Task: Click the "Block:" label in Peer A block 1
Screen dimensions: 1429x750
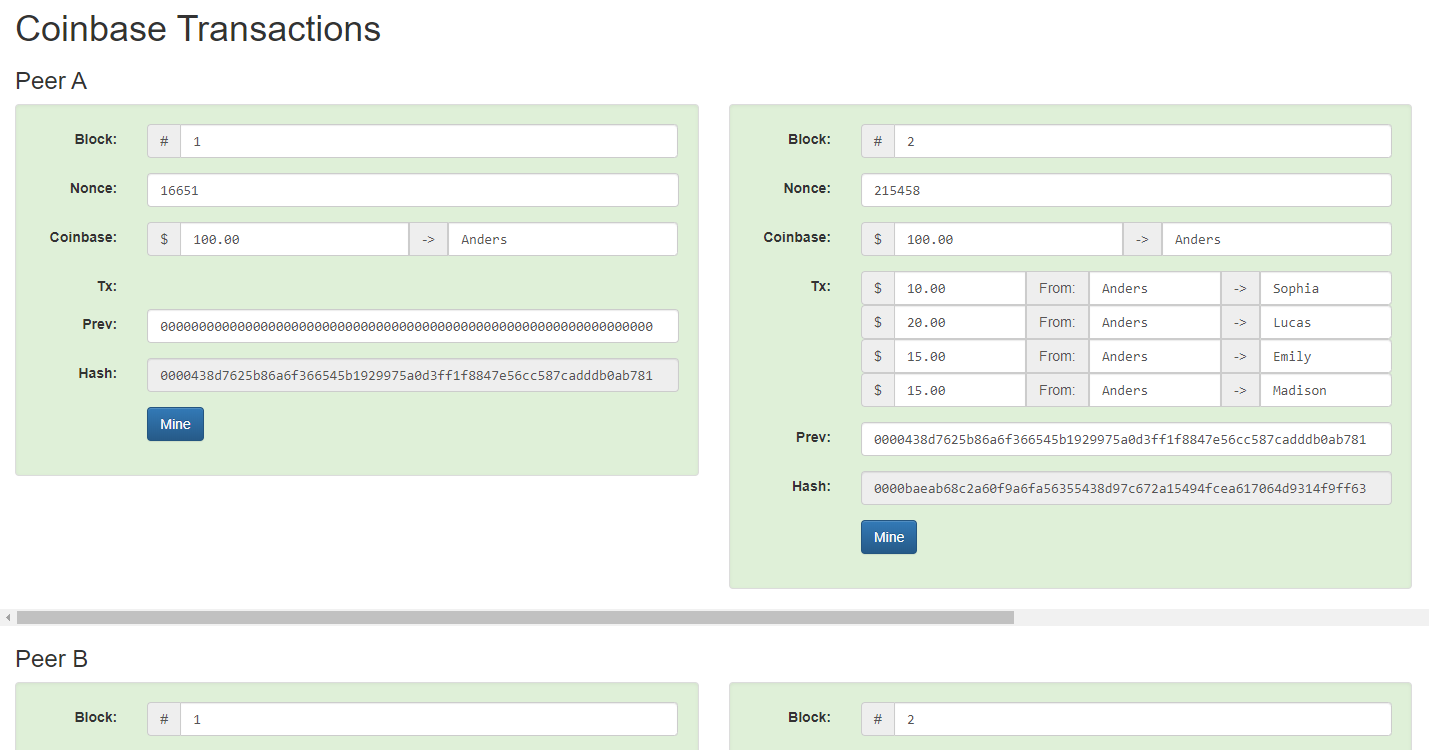Action: 96,139
